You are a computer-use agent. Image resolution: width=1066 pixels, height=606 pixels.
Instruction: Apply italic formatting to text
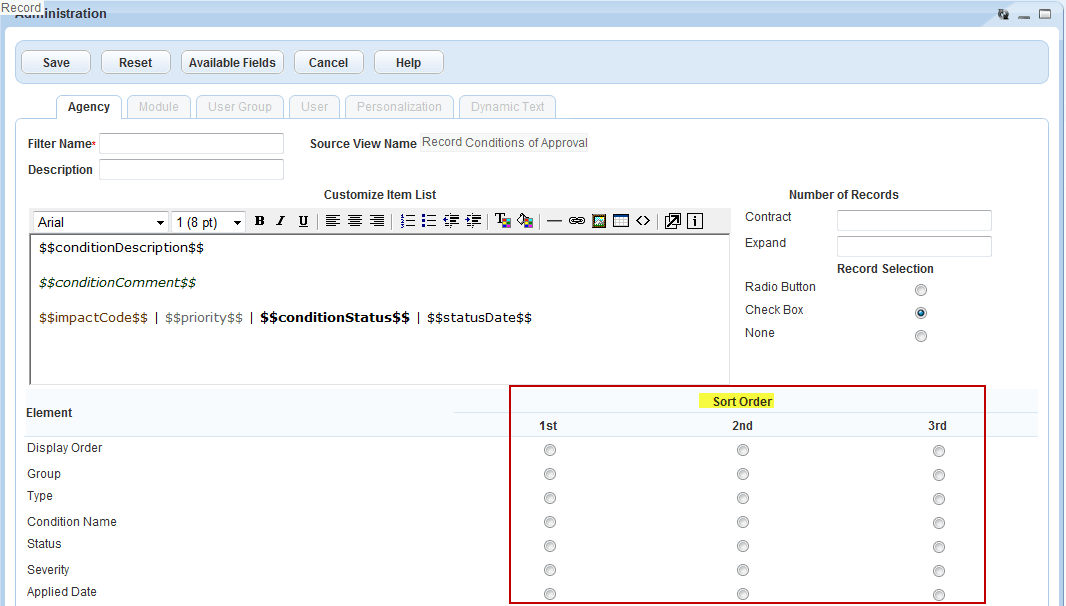pos(281,221)
